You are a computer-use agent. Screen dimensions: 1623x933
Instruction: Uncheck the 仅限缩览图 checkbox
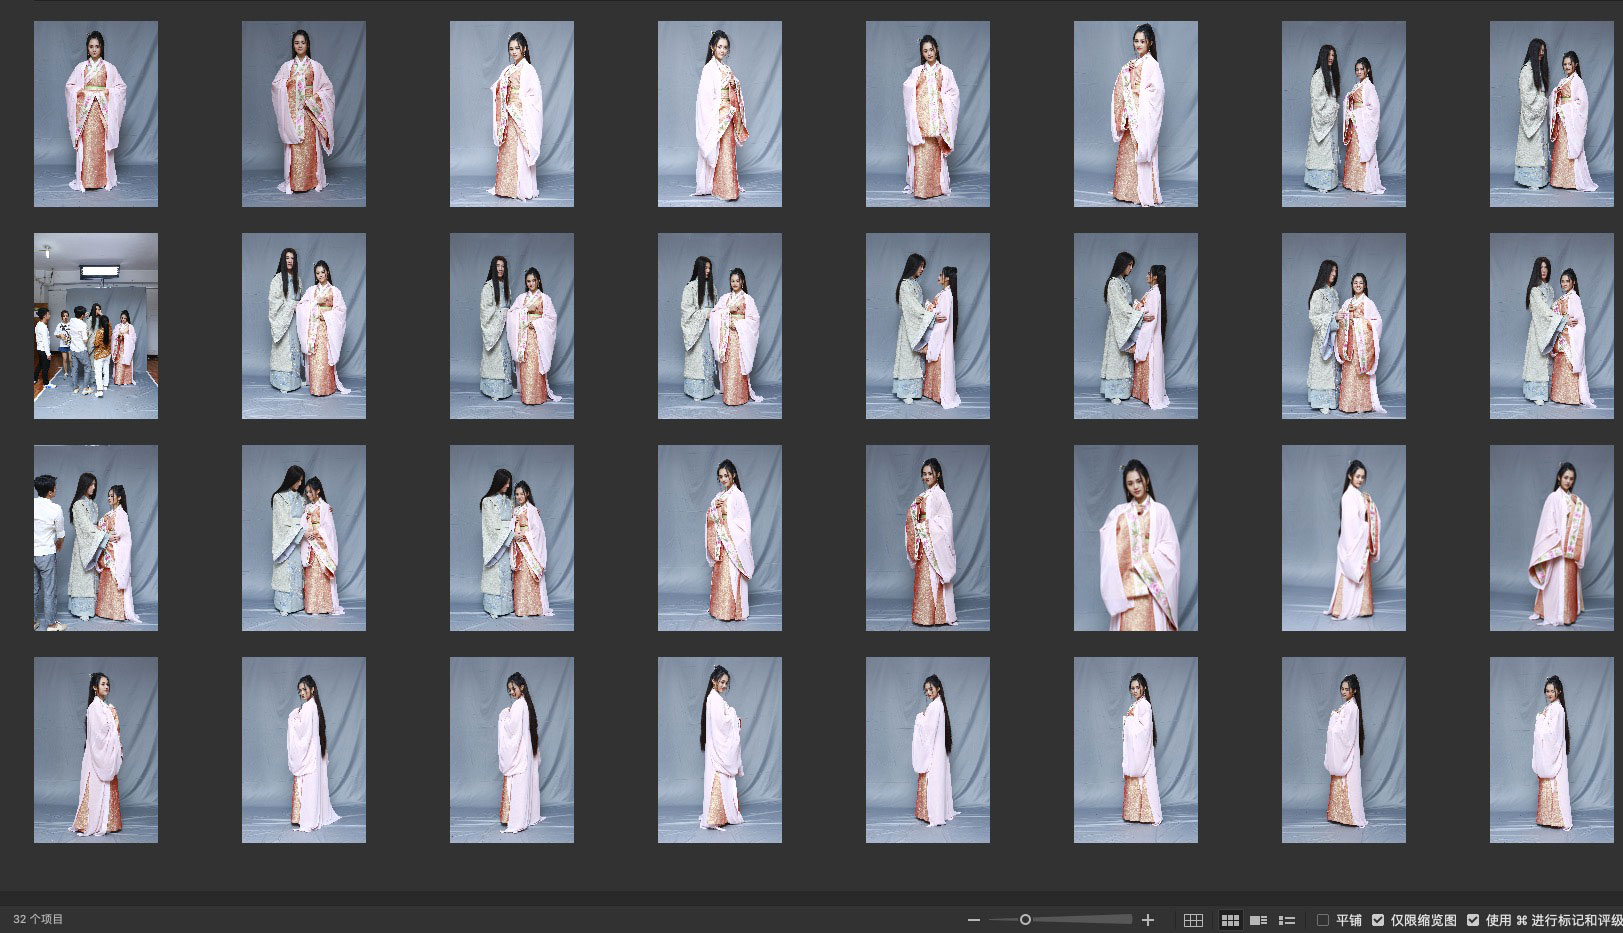point(1378,920)
